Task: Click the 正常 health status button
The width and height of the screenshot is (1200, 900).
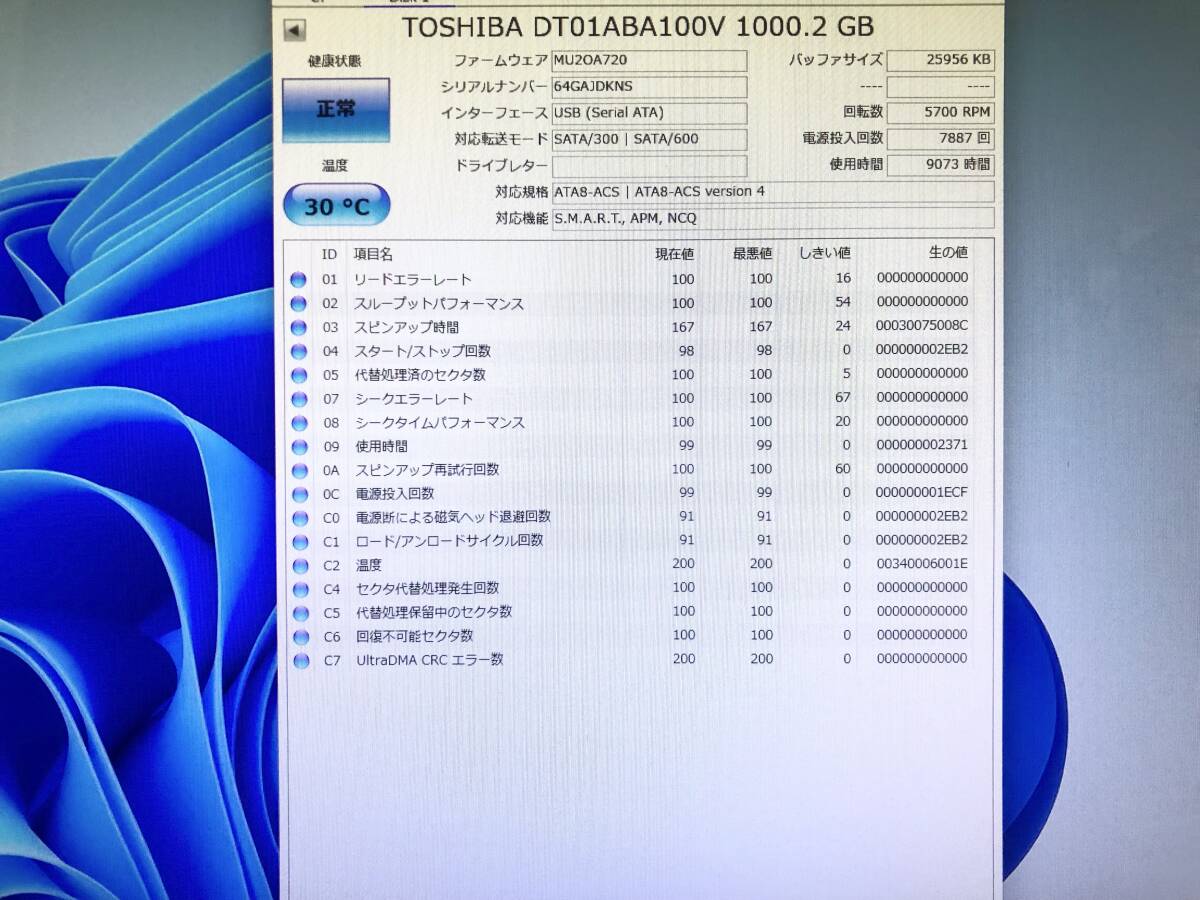Action: (335, 110)
